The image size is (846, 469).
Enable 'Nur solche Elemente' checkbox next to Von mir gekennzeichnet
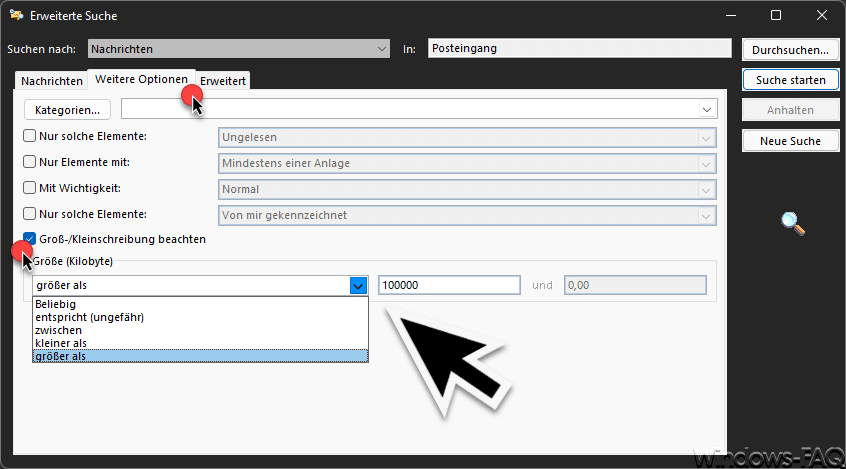(x=30, y=213)
